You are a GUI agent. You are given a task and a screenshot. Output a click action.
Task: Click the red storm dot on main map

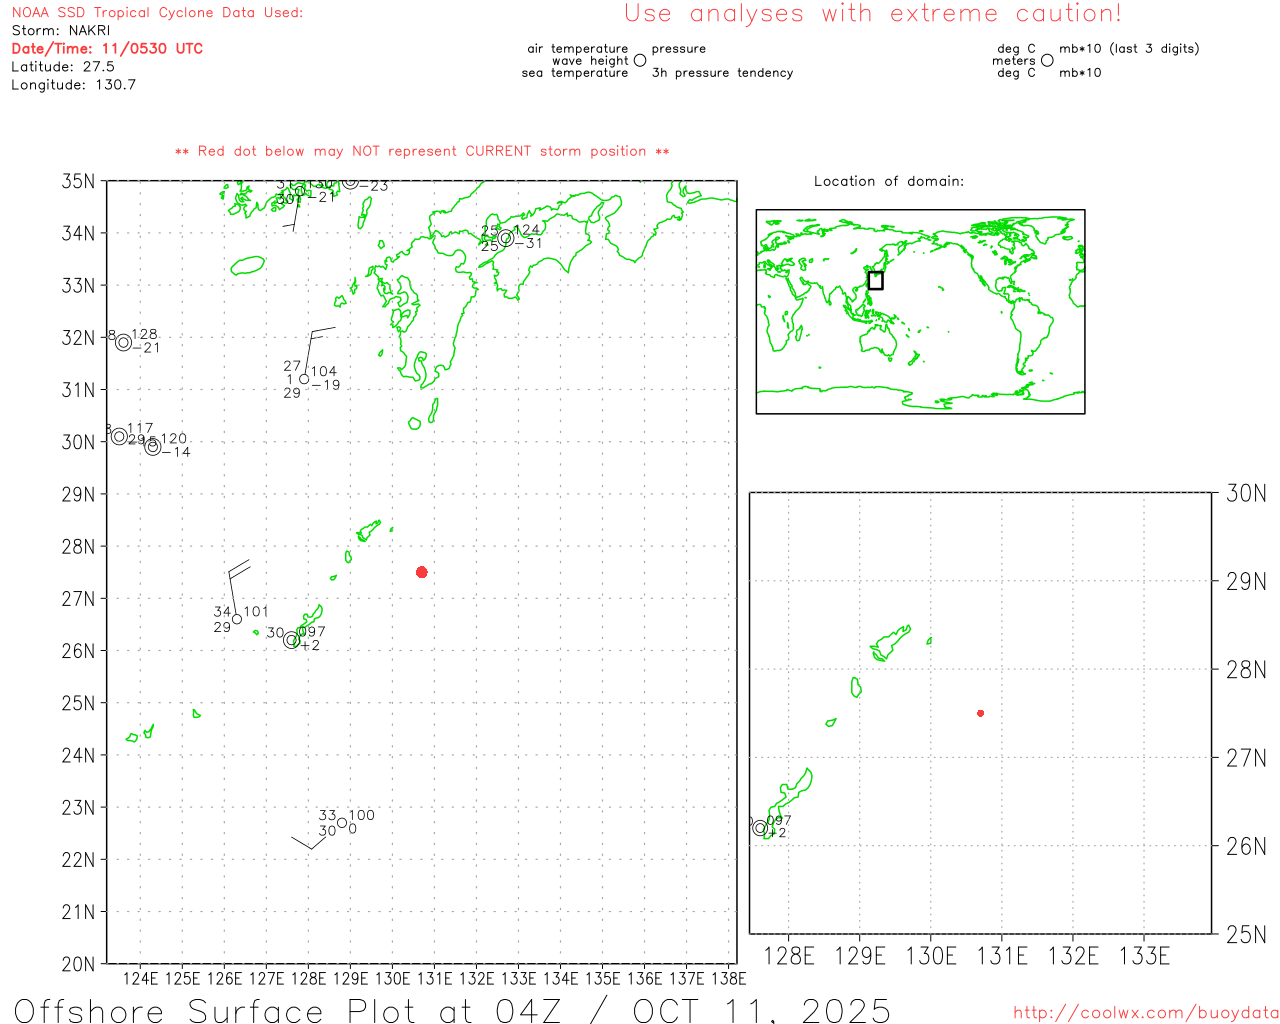click(x=422, y=572)
